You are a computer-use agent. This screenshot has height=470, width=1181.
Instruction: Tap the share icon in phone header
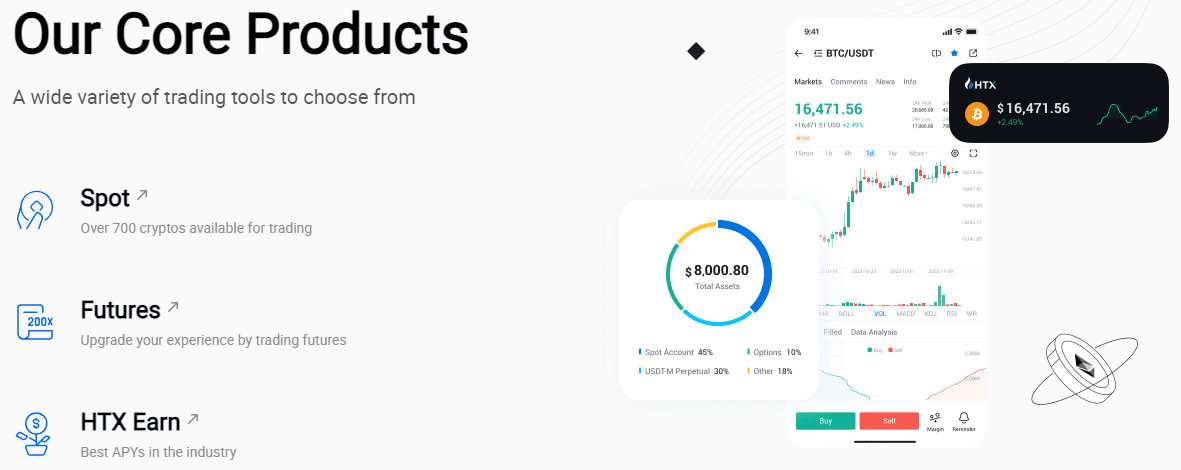[x=973, y=53]
